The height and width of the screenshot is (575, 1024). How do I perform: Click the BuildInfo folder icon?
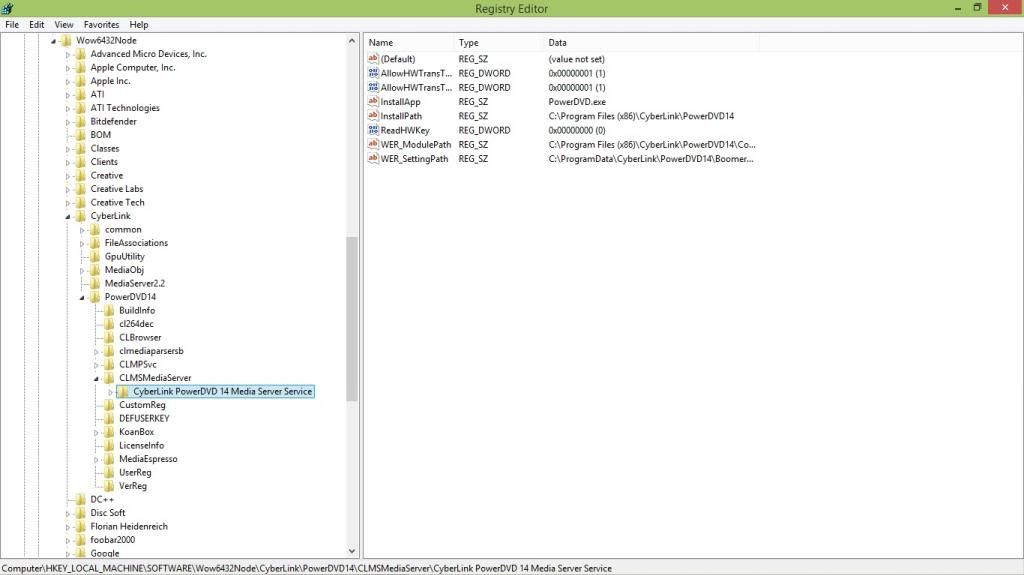pyautogui.click(x=109, y=310)
